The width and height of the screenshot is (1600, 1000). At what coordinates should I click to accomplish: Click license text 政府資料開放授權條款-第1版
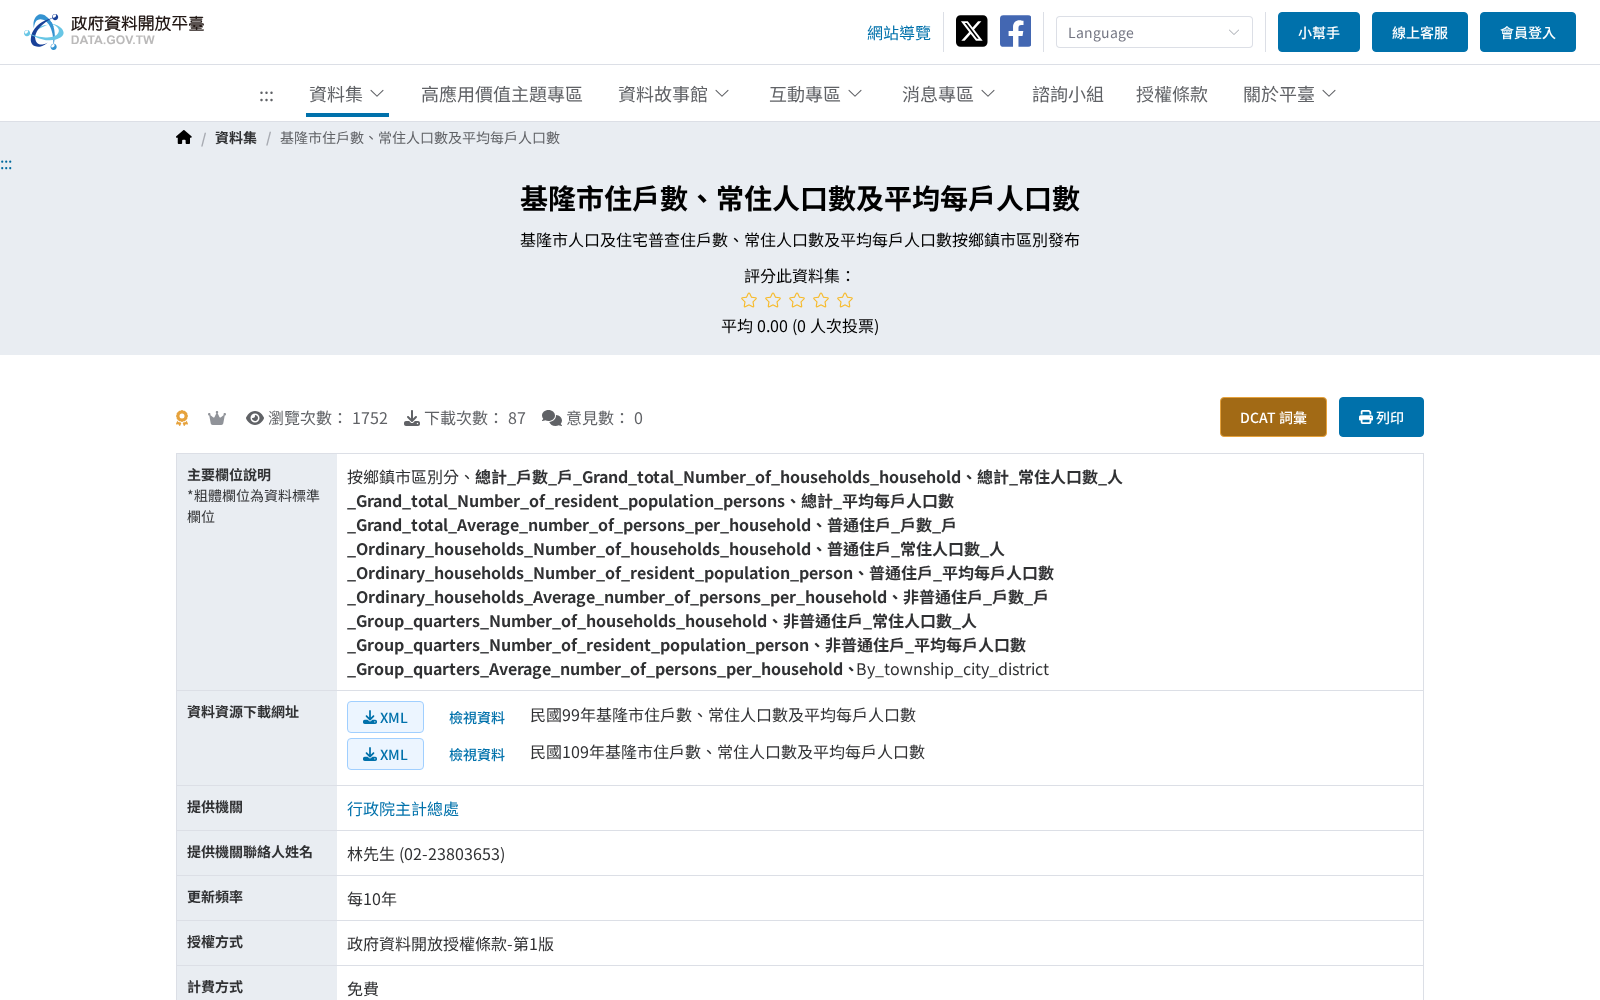coord(450,943)
